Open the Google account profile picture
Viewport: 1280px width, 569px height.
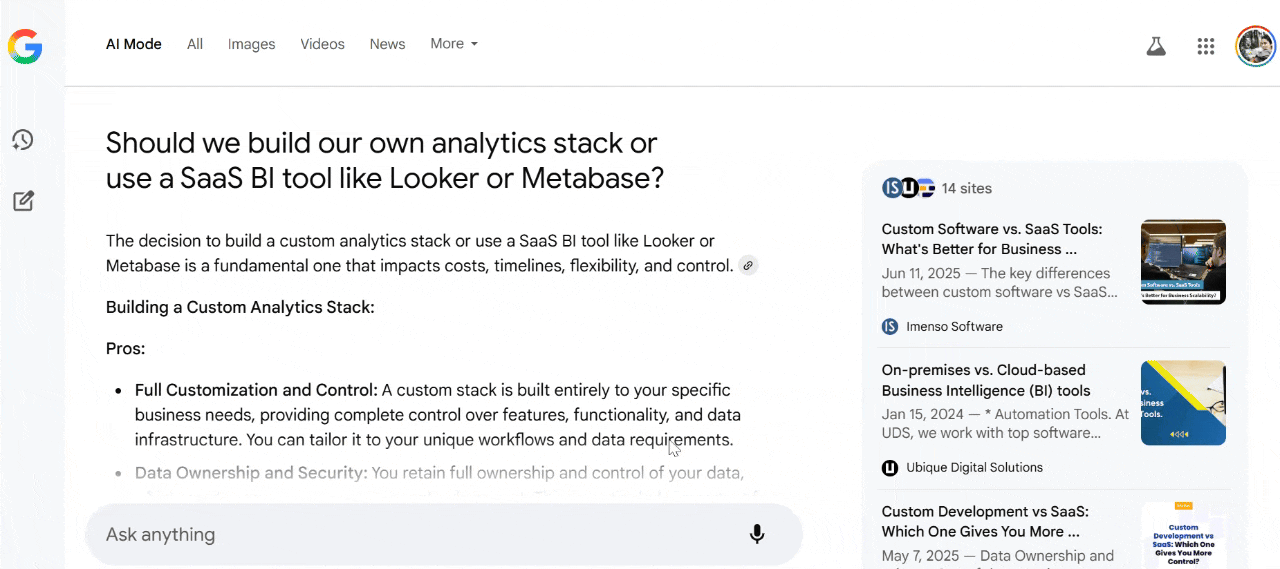1255,46
